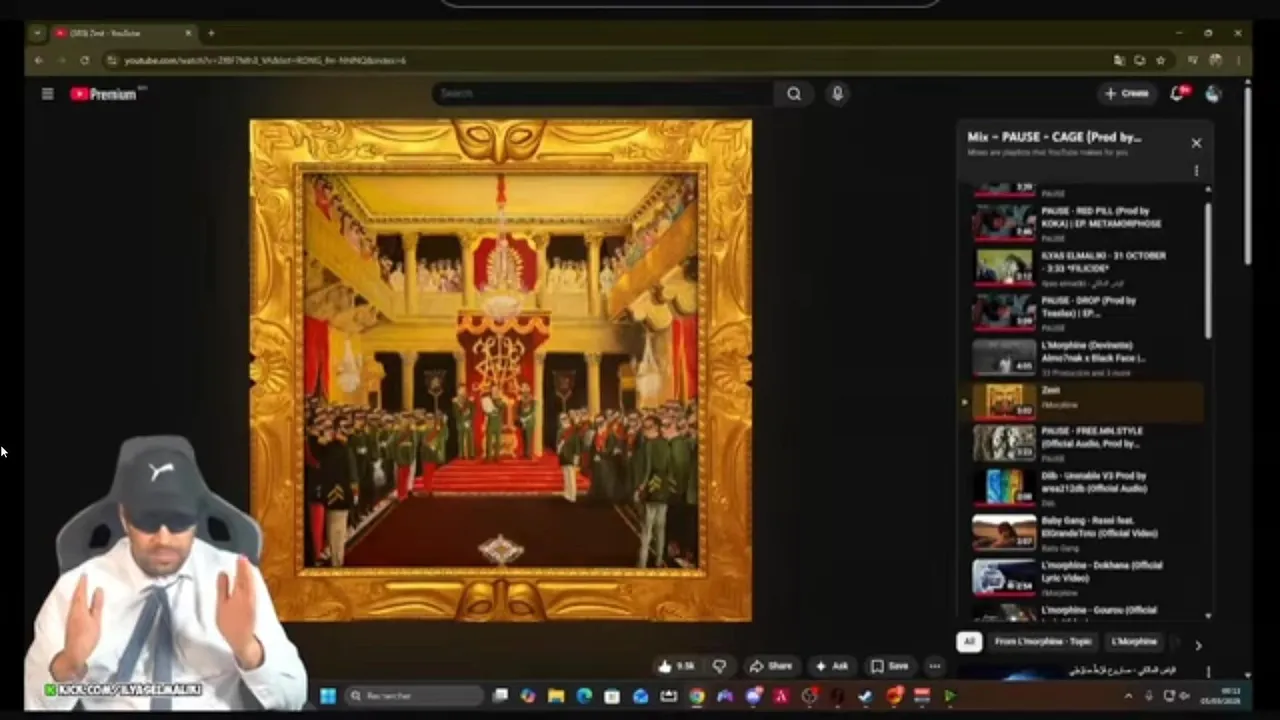Image resolution: width=1280 pixels, height=720 pixels.
Task: Click the YouTube search magnifier button
Action: [794, 94]
